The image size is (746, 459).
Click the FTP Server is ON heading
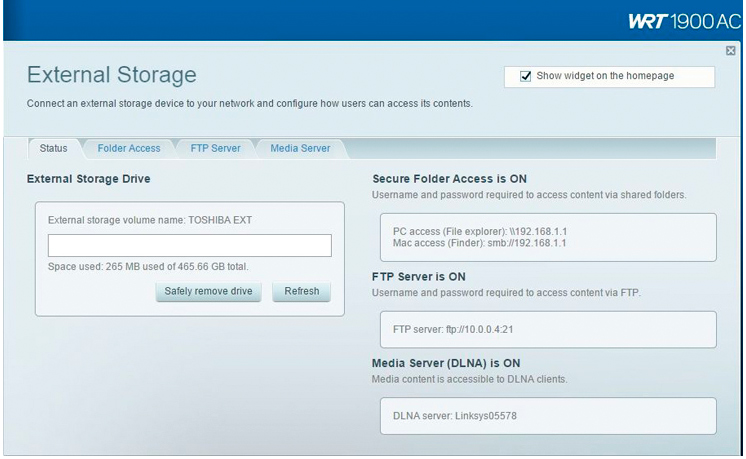coord(419,276)
